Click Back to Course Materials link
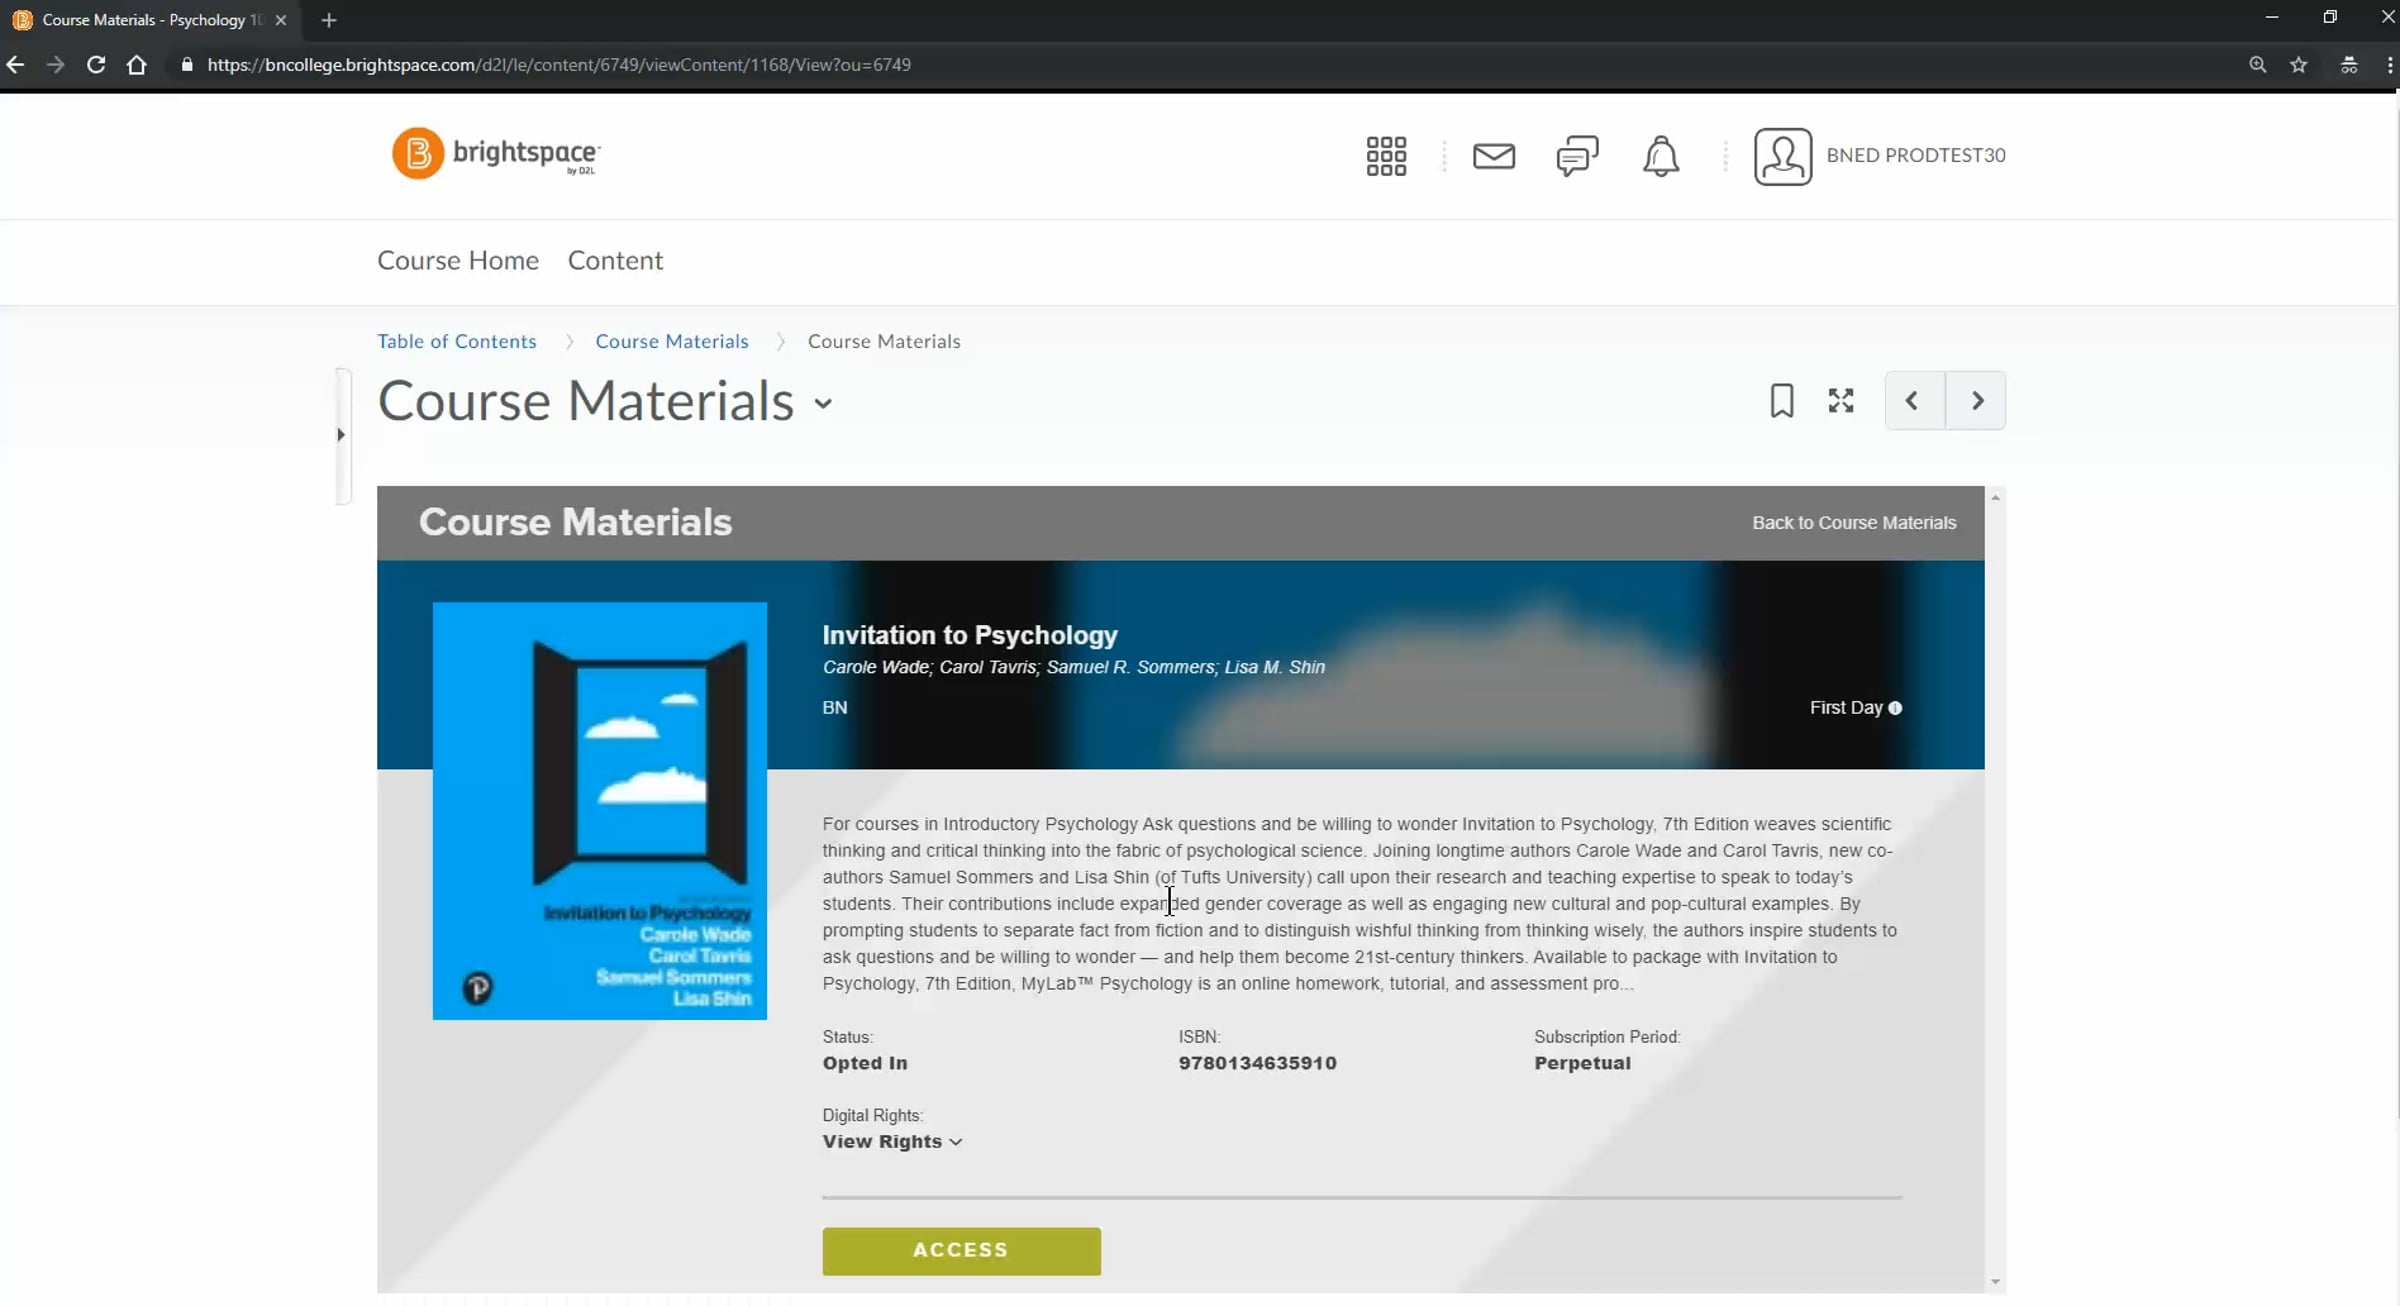This screenshot has width=2400, height=1306. (x=1854, y=523)
